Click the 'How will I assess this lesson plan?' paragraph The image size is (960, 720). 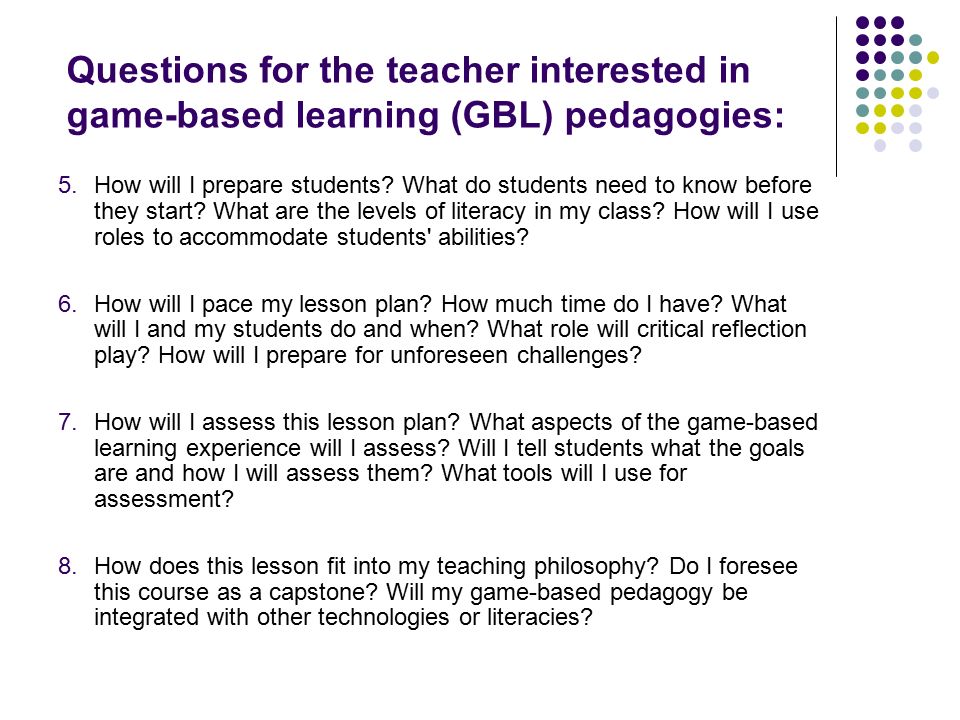coord(456,460)
